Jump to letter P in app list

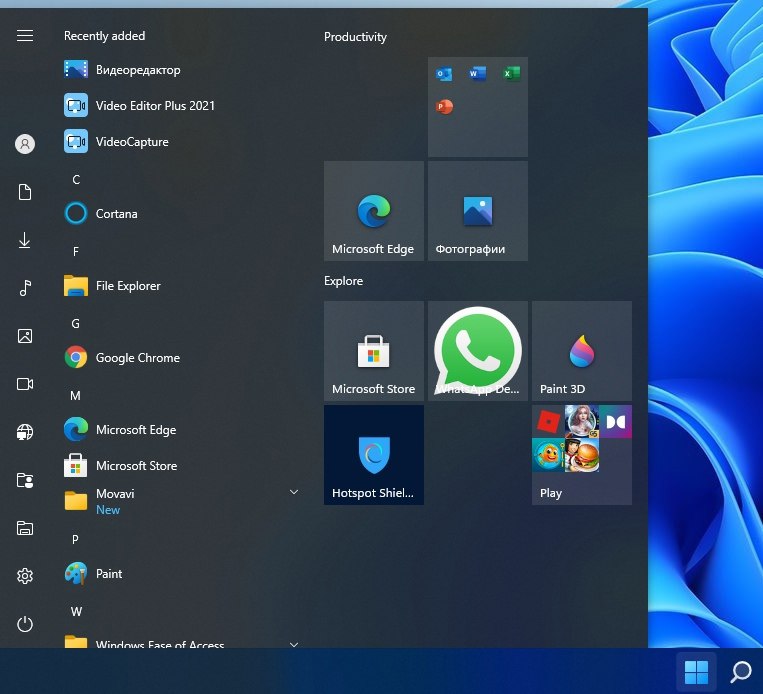75,539
